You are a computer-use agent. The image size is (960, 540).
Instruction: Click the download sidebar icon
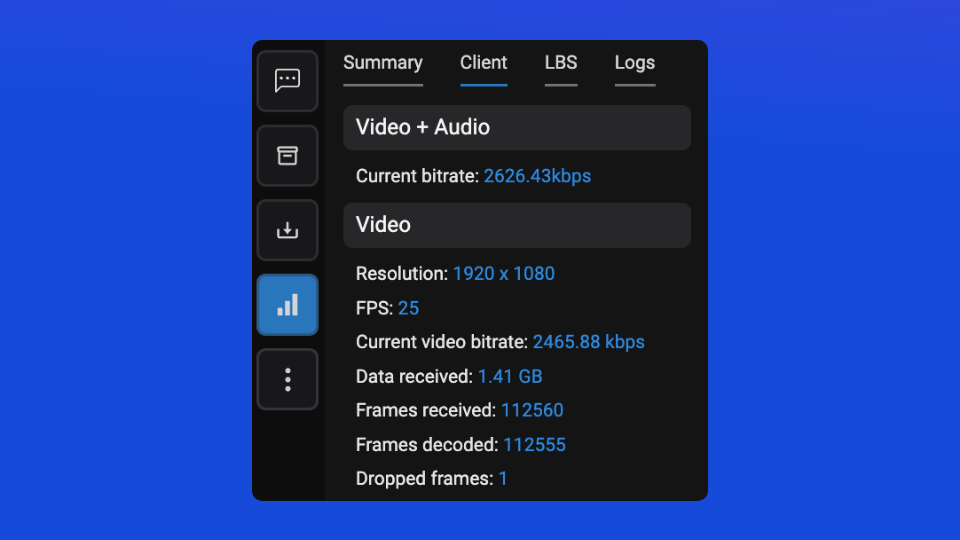287,230
